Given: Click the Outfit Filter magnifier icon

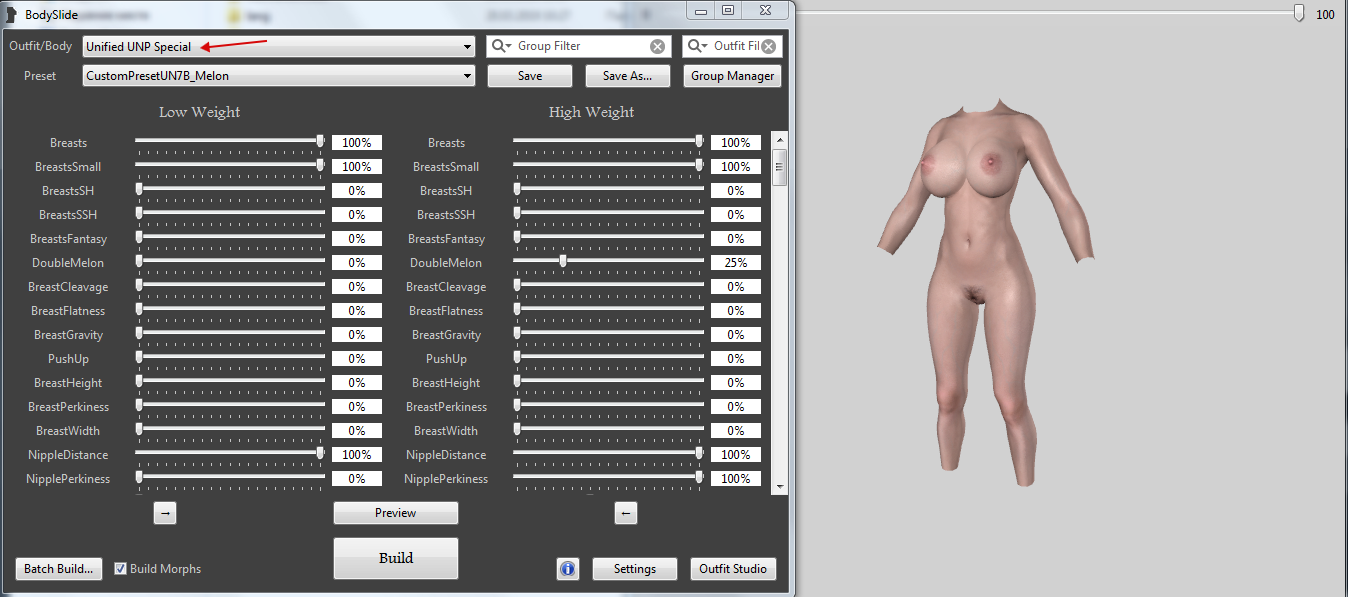Looking at the screenshot, I should click(696, 46).
